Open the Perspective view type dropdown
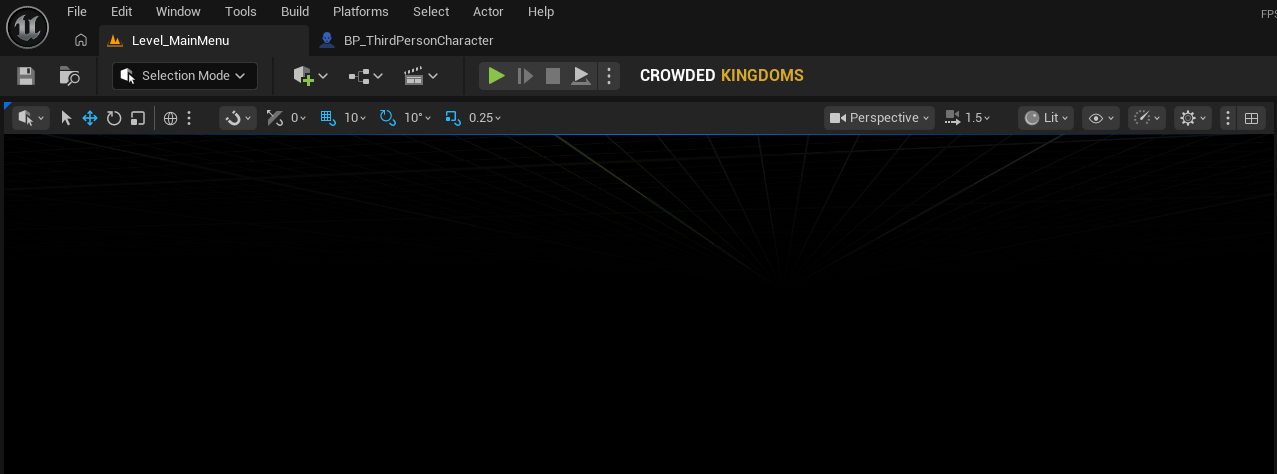 pos(880,118)
